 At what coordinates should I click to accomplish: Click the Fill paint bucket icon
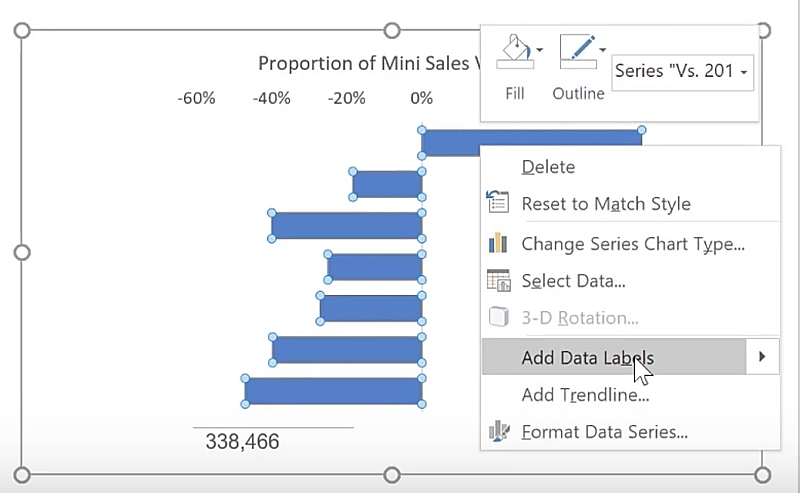coord(512,52)
